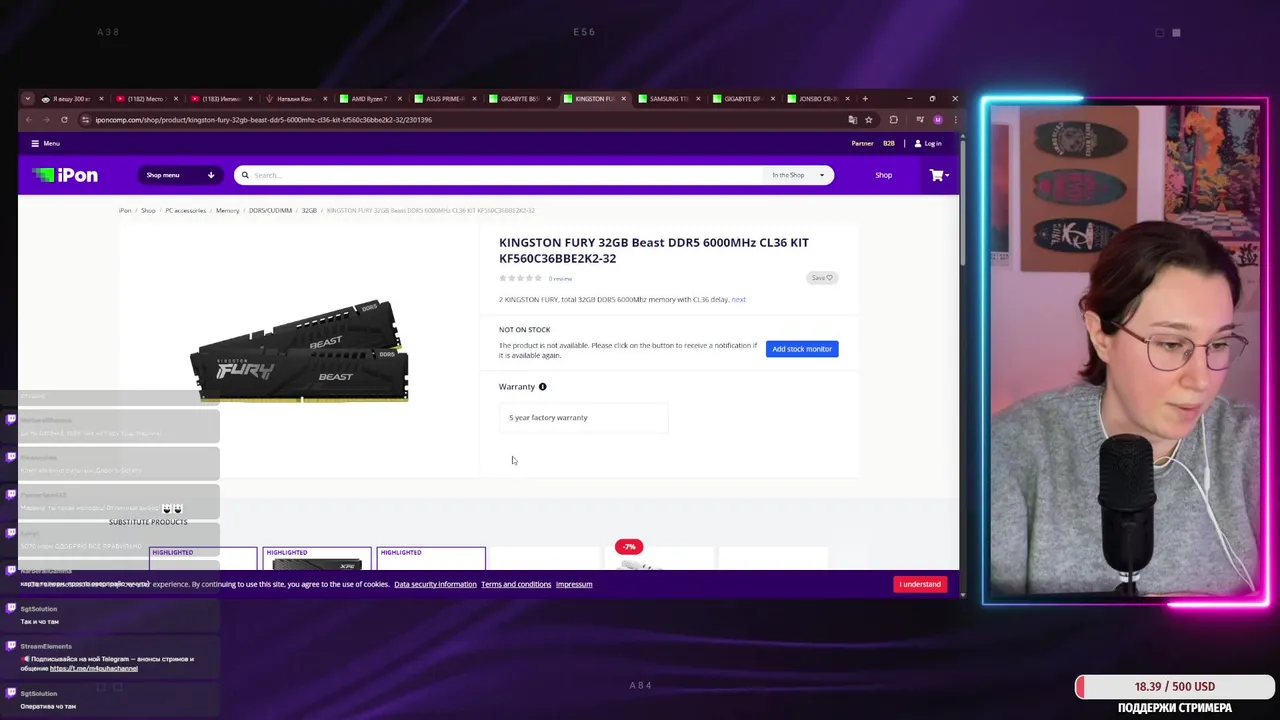
Task: Click the Kingston Fury Beast product image
Action: coord(299,349)
